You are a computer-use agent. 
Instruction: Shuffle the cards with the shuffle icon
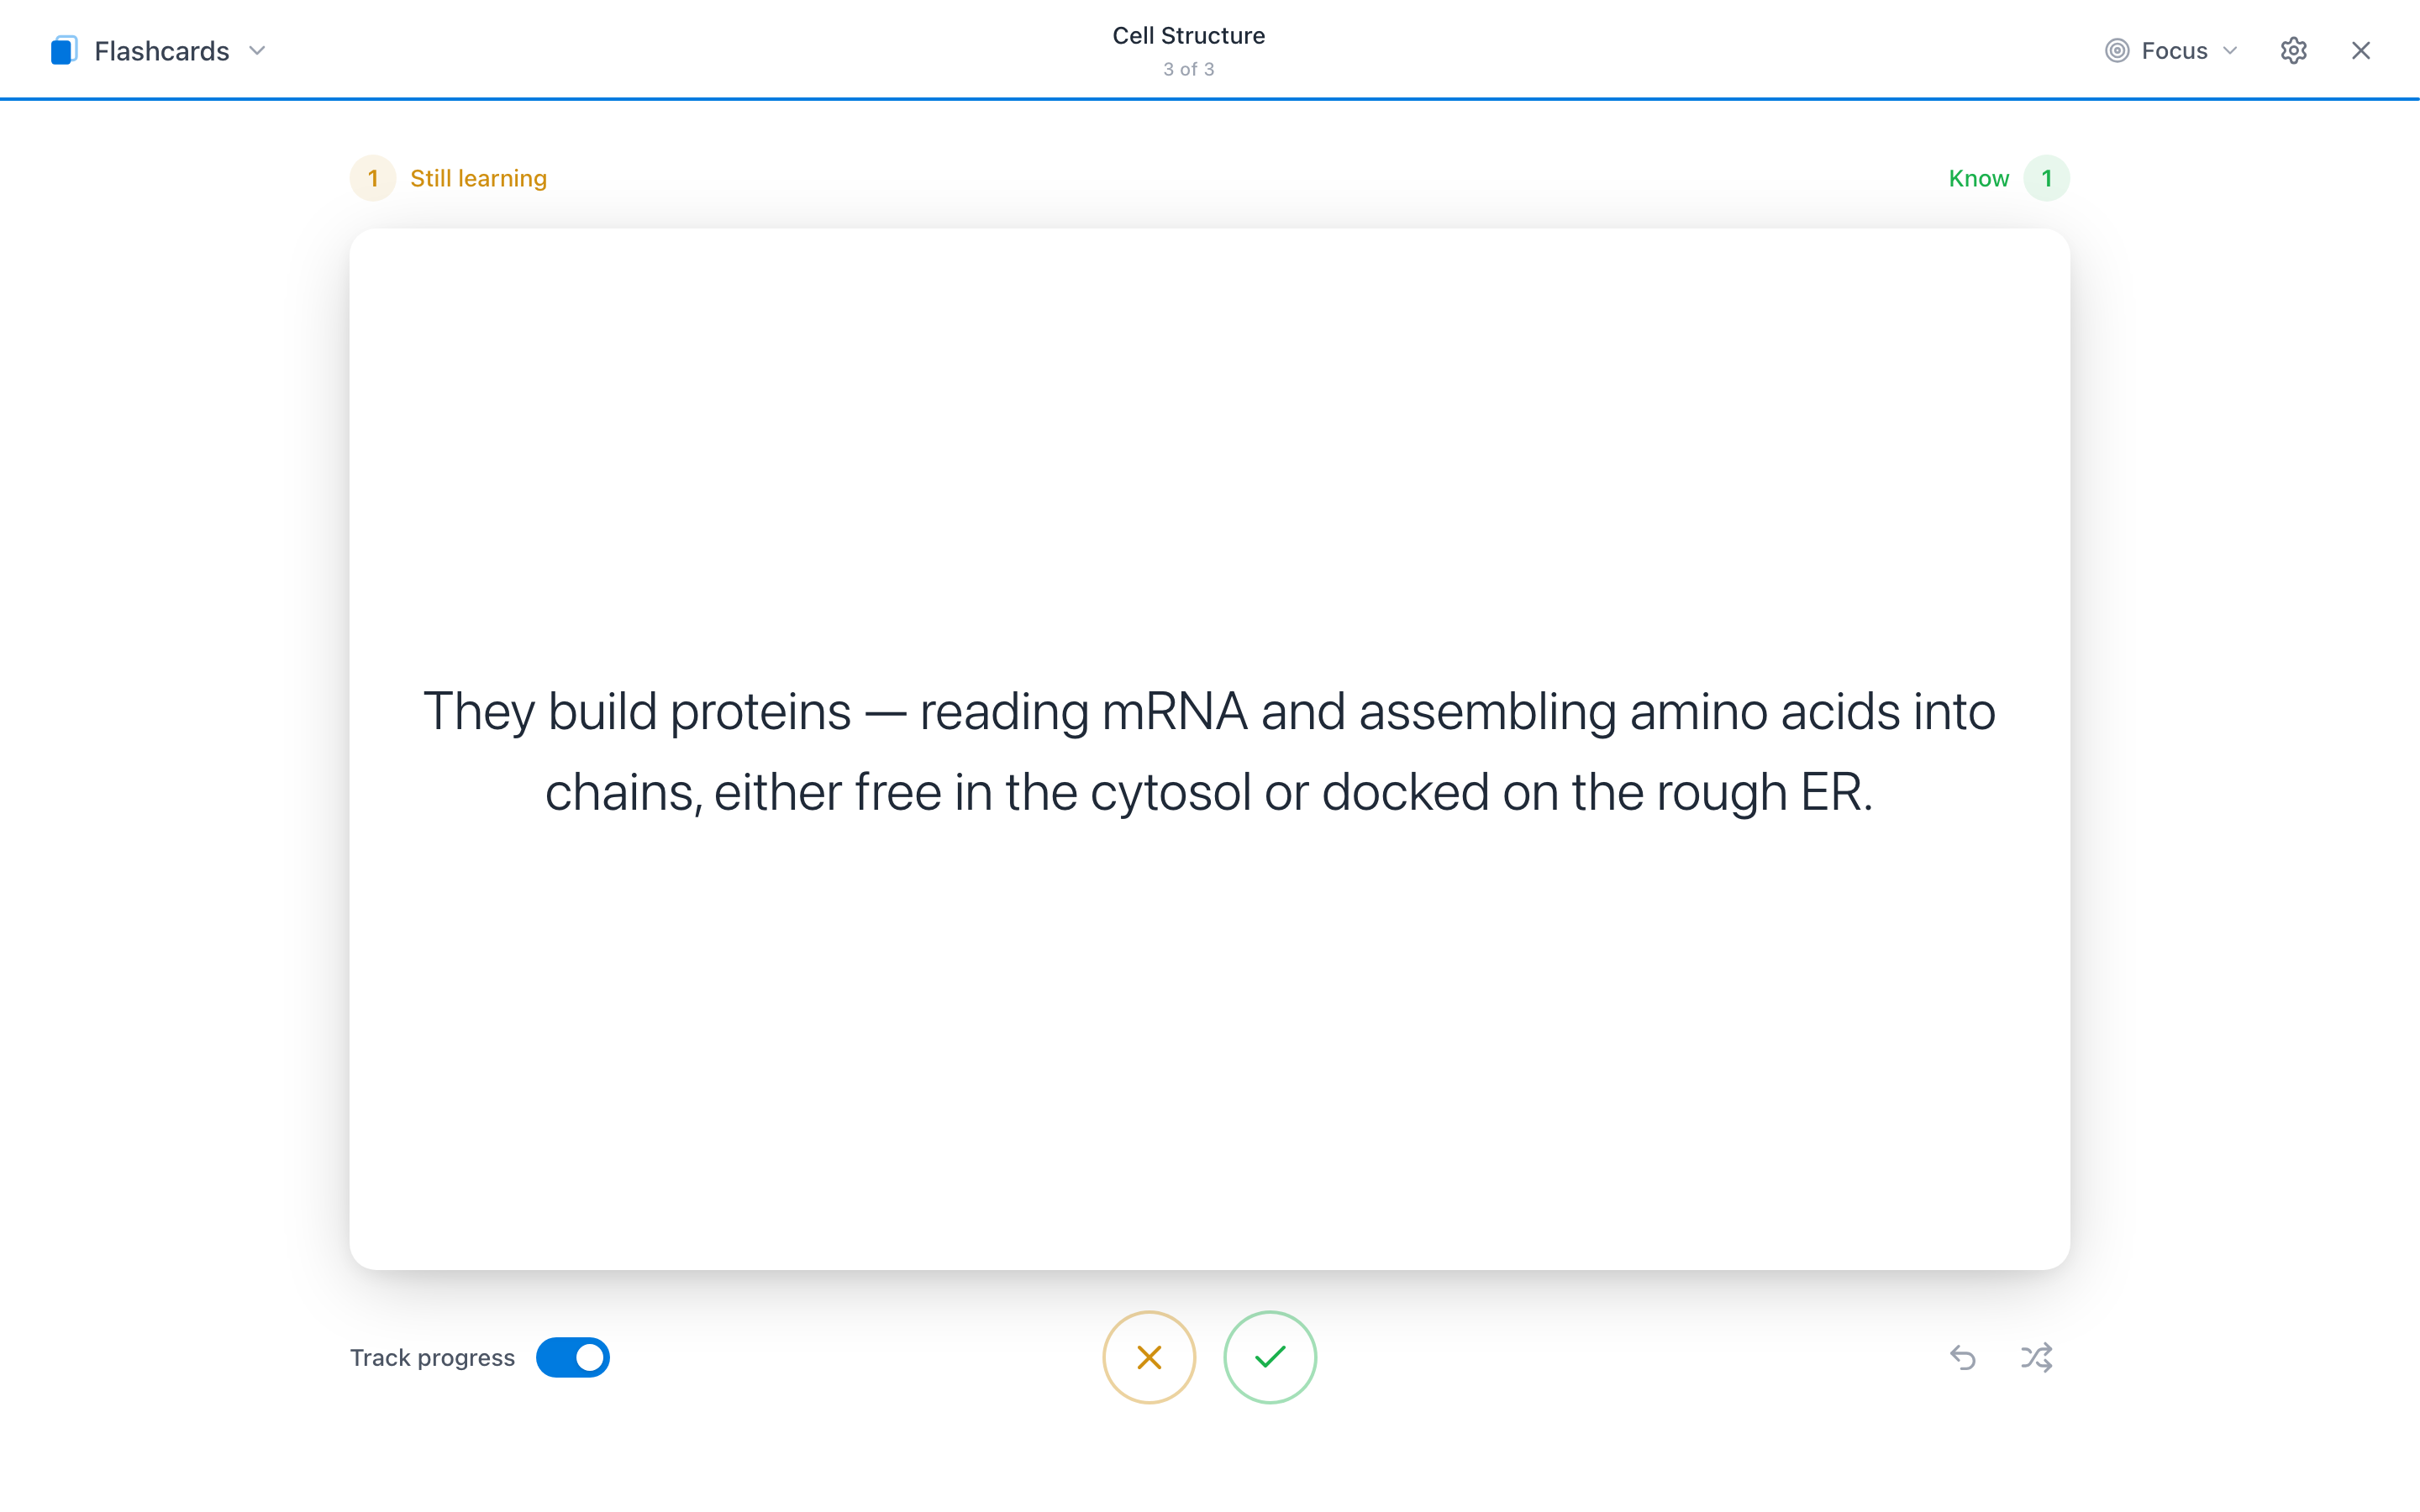[2036, 1357]
